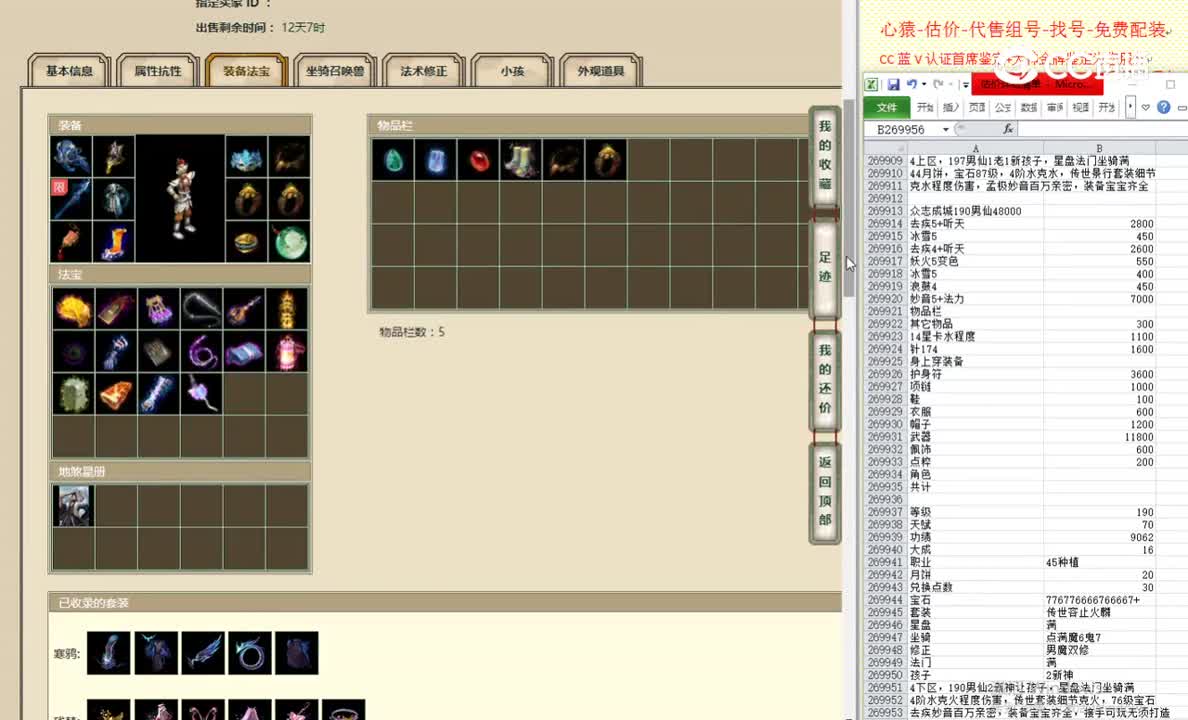Expand more ribbon tabs arrow in Excel
This screenshot has width=1188, height=720.
click(x=1130, y=107)
